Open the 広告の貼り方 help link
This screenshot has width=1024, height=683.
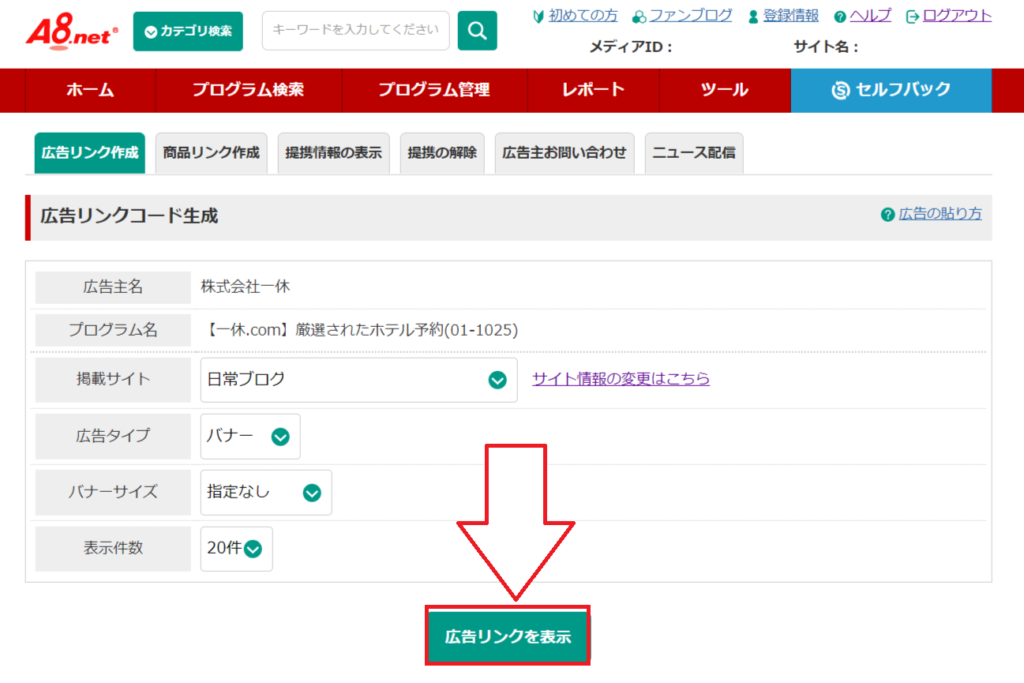940,214
